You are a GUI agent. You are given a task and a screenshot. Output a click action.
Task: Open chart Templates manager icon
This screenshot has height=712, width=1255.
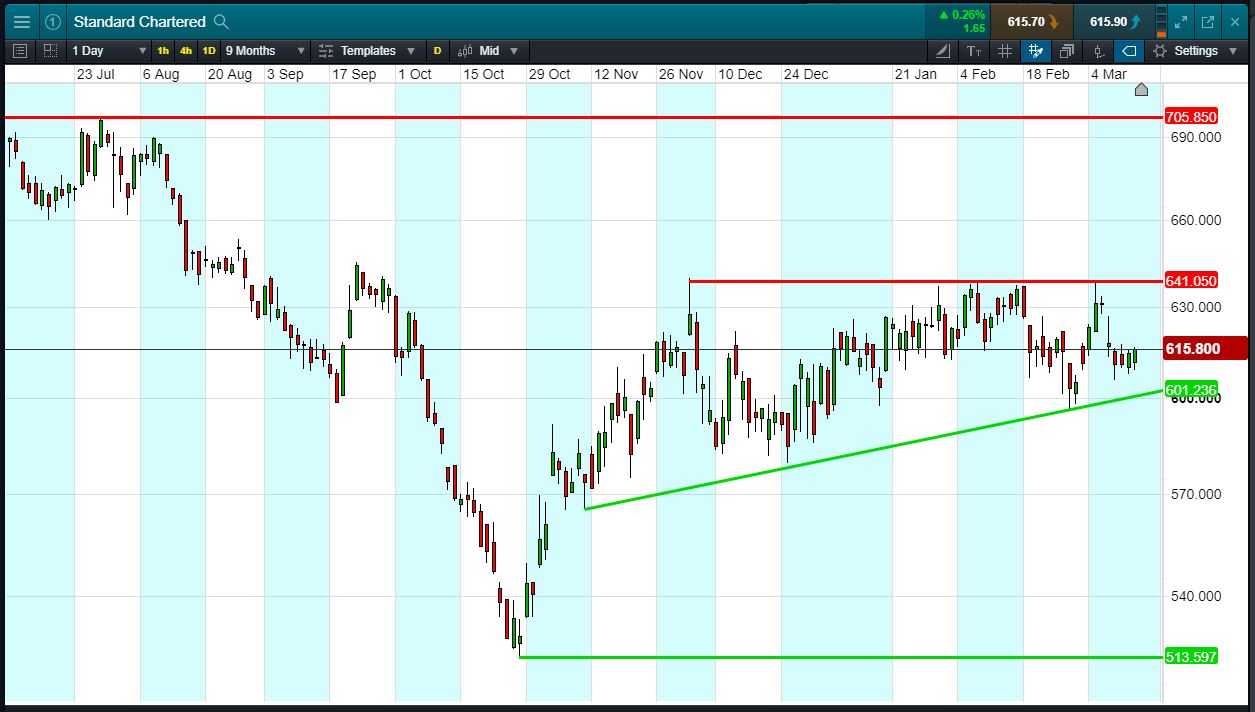[x=326, y=50]
